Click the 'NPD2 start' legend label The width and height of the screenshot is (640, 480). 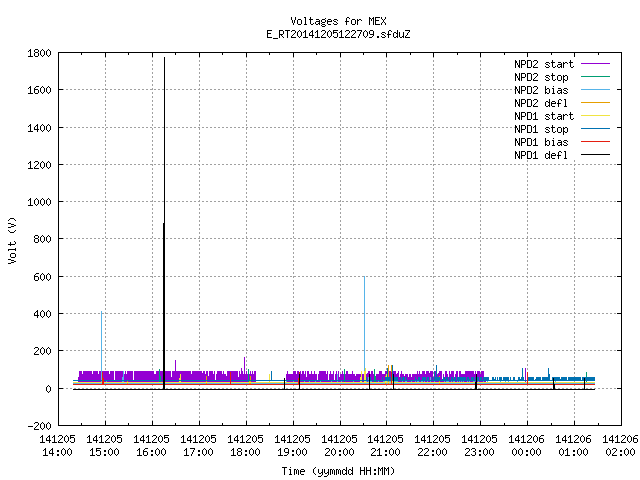[x=544, y=64]
